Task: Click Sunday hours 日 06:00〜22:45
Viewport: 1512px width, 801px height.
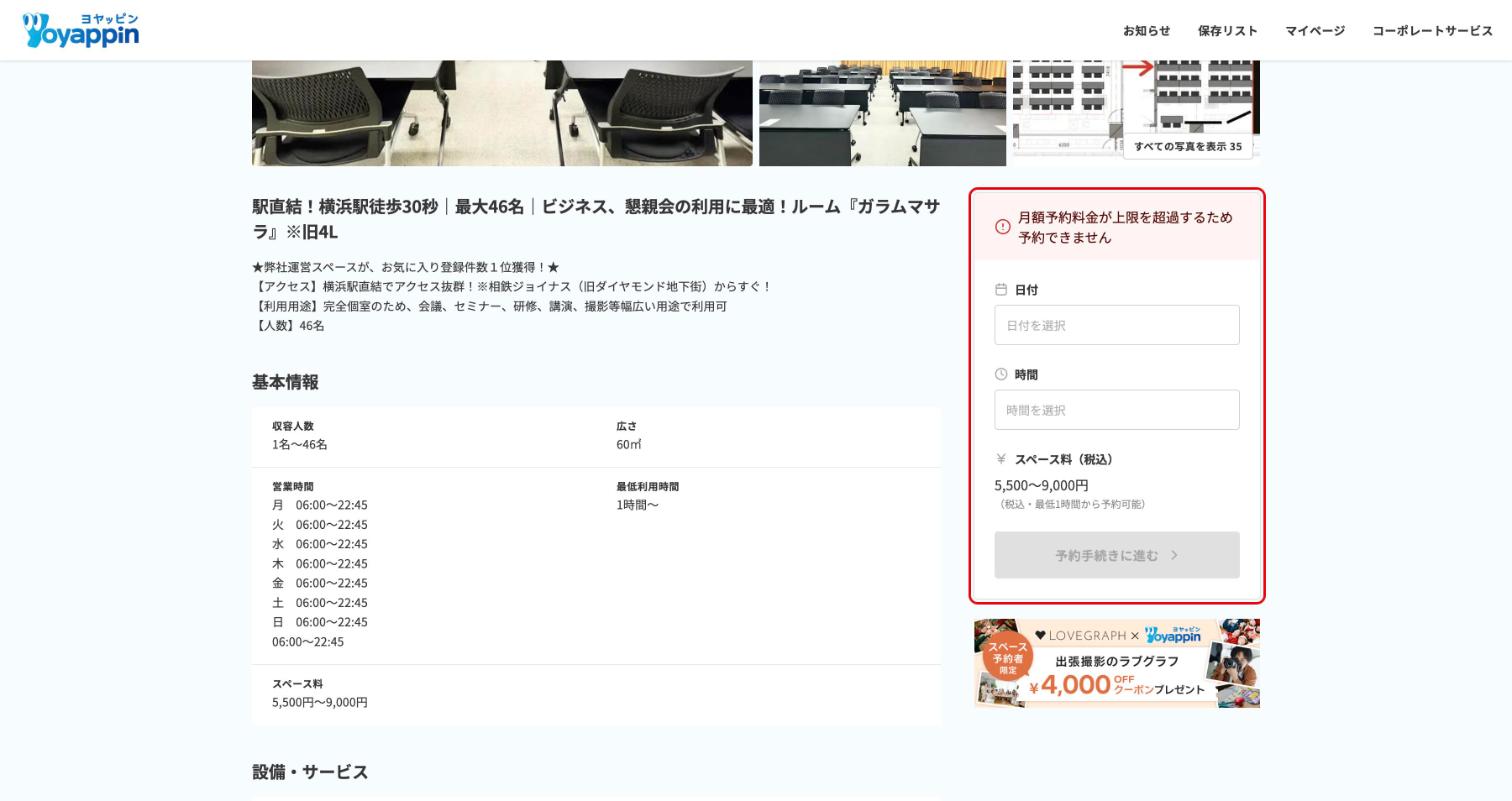Action: pyautogui.click(x=320, y=622)
